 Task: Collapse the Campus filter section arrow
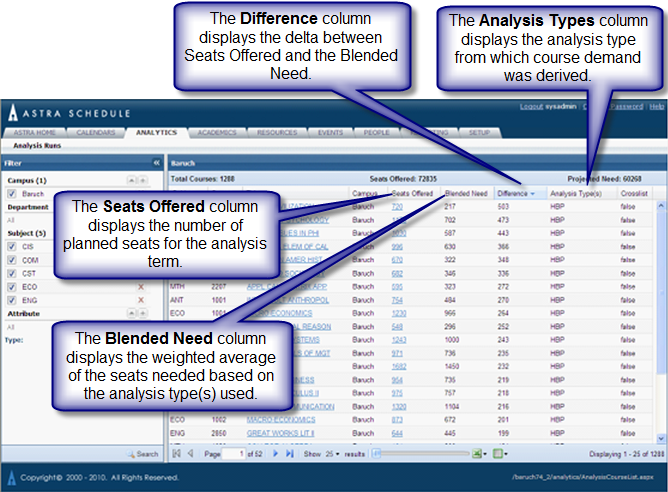coord(132,181)
